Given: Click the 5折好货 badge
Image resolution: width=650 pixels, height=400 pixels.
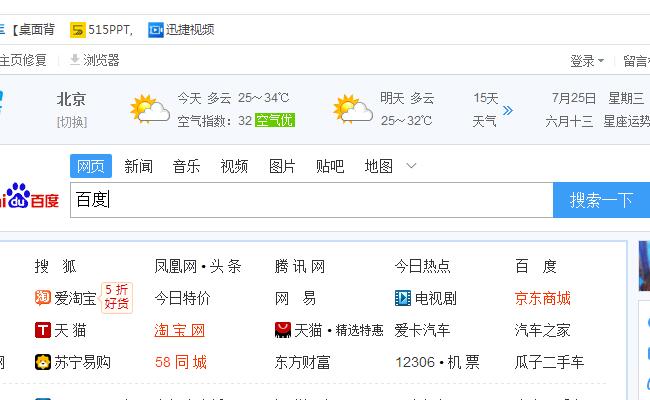Looking at the screenshot, I should tap(117, 297).
